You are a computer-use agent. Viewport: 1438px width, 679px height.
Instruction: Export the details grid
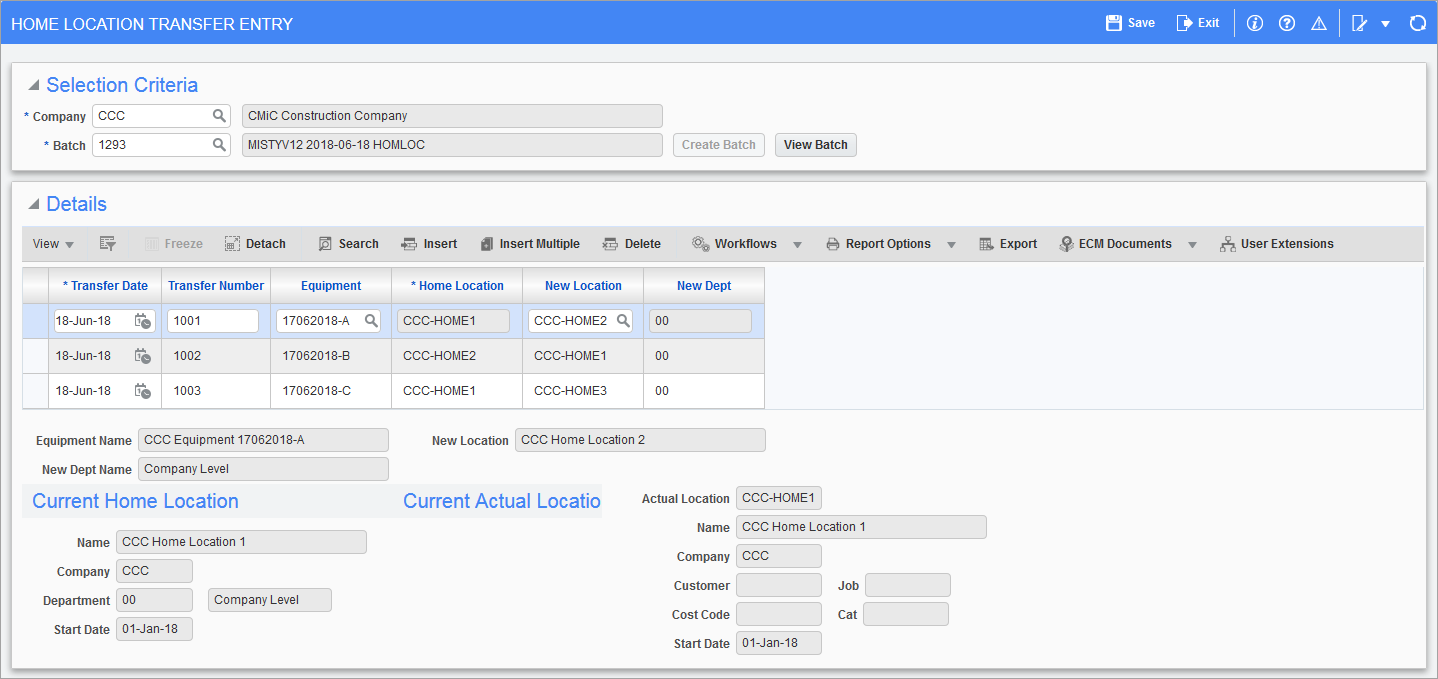point(1007,243)
